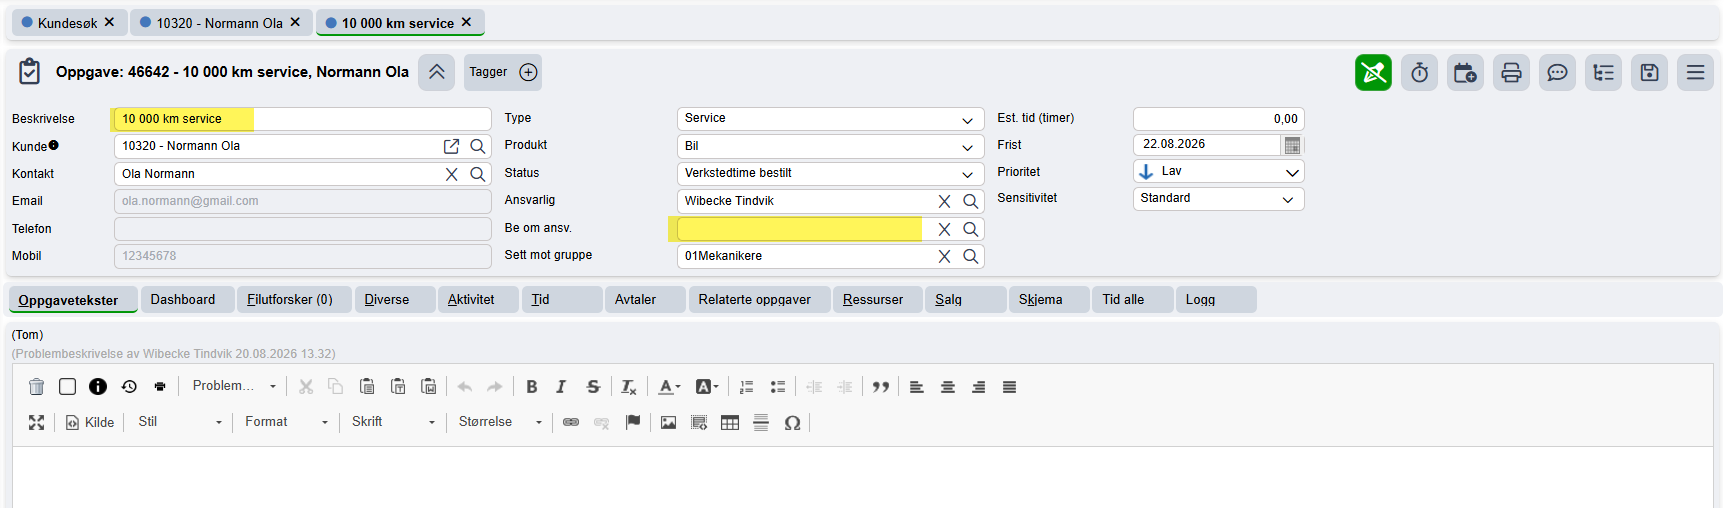Viewport: 1727px width, 508px height.
Task: Open the Størrelse font size dropdown
Action: (x=500, y=422)
